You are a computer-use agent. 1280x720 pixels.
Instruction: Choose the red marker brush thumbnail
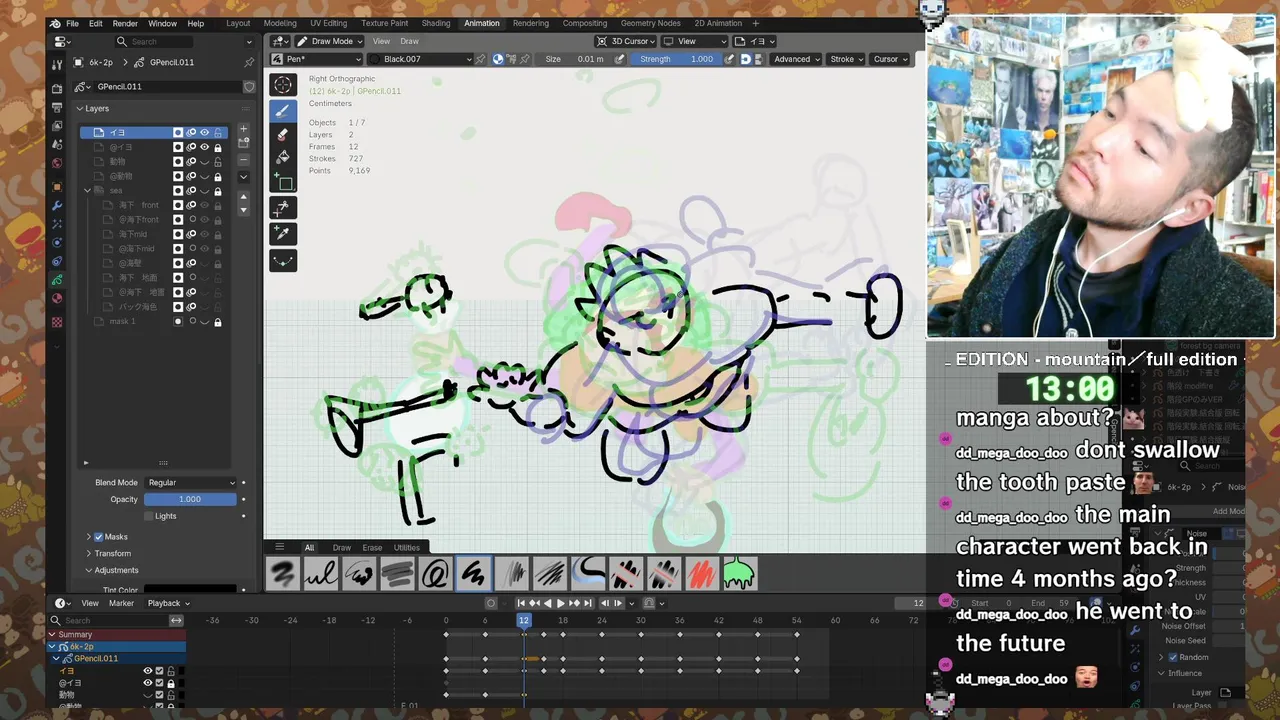click(702, 574)
